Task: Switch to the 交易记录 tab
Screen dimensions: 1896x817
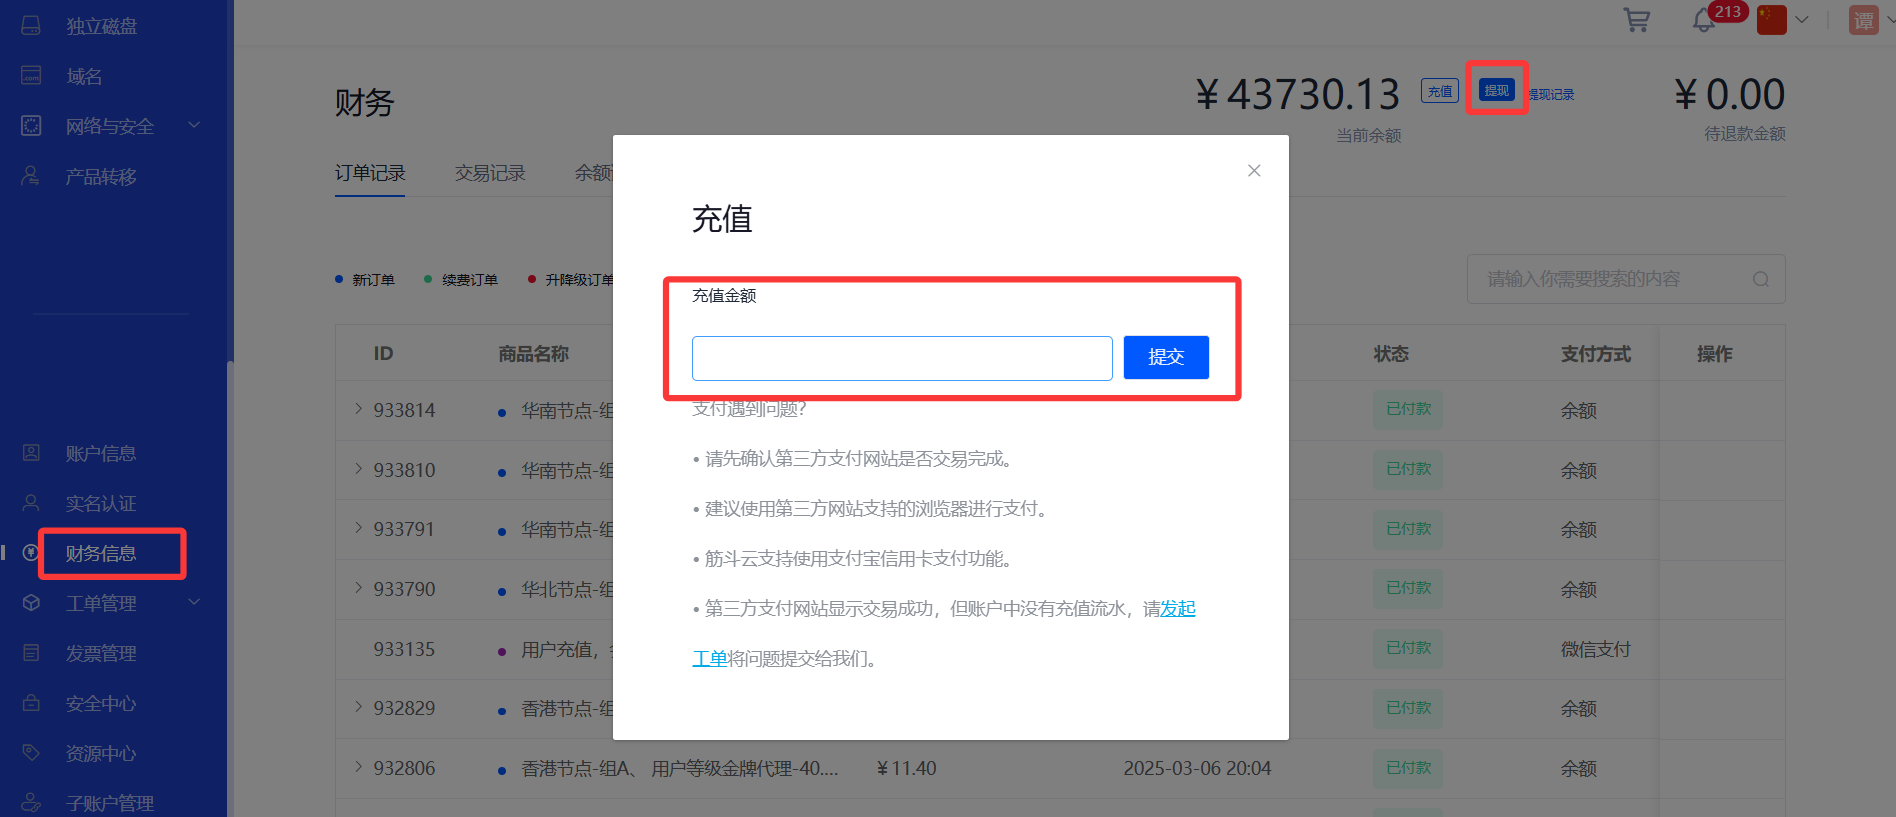Action: coord(490,173)
